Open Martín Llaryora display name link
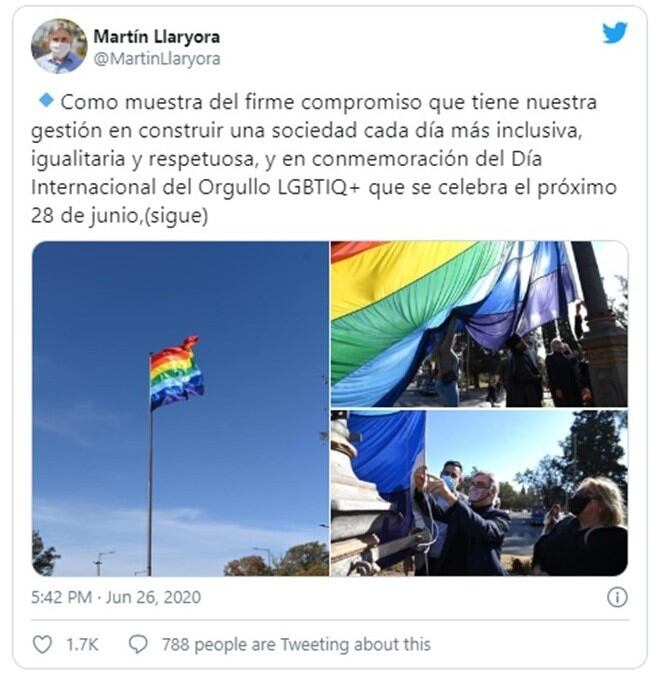The width and height of the screenshot is (661, 687). pos(157,36)
